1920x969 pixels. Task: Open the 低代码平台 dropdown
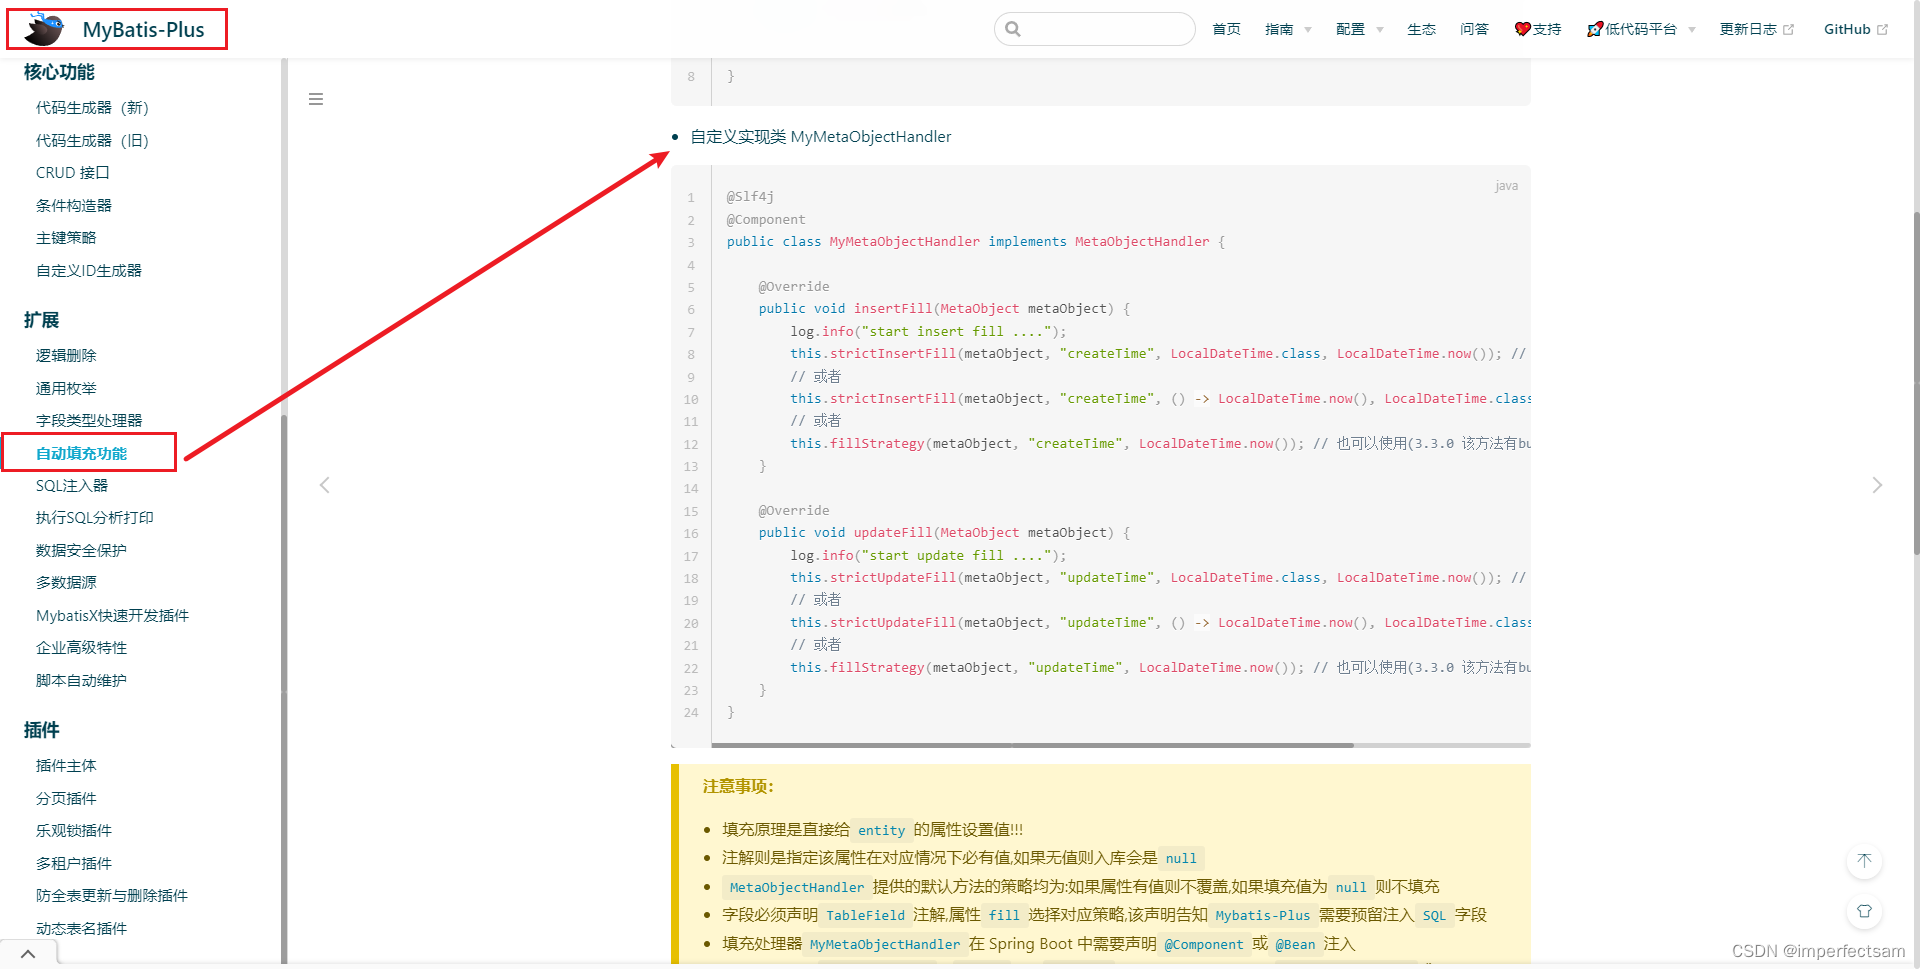1641,29
